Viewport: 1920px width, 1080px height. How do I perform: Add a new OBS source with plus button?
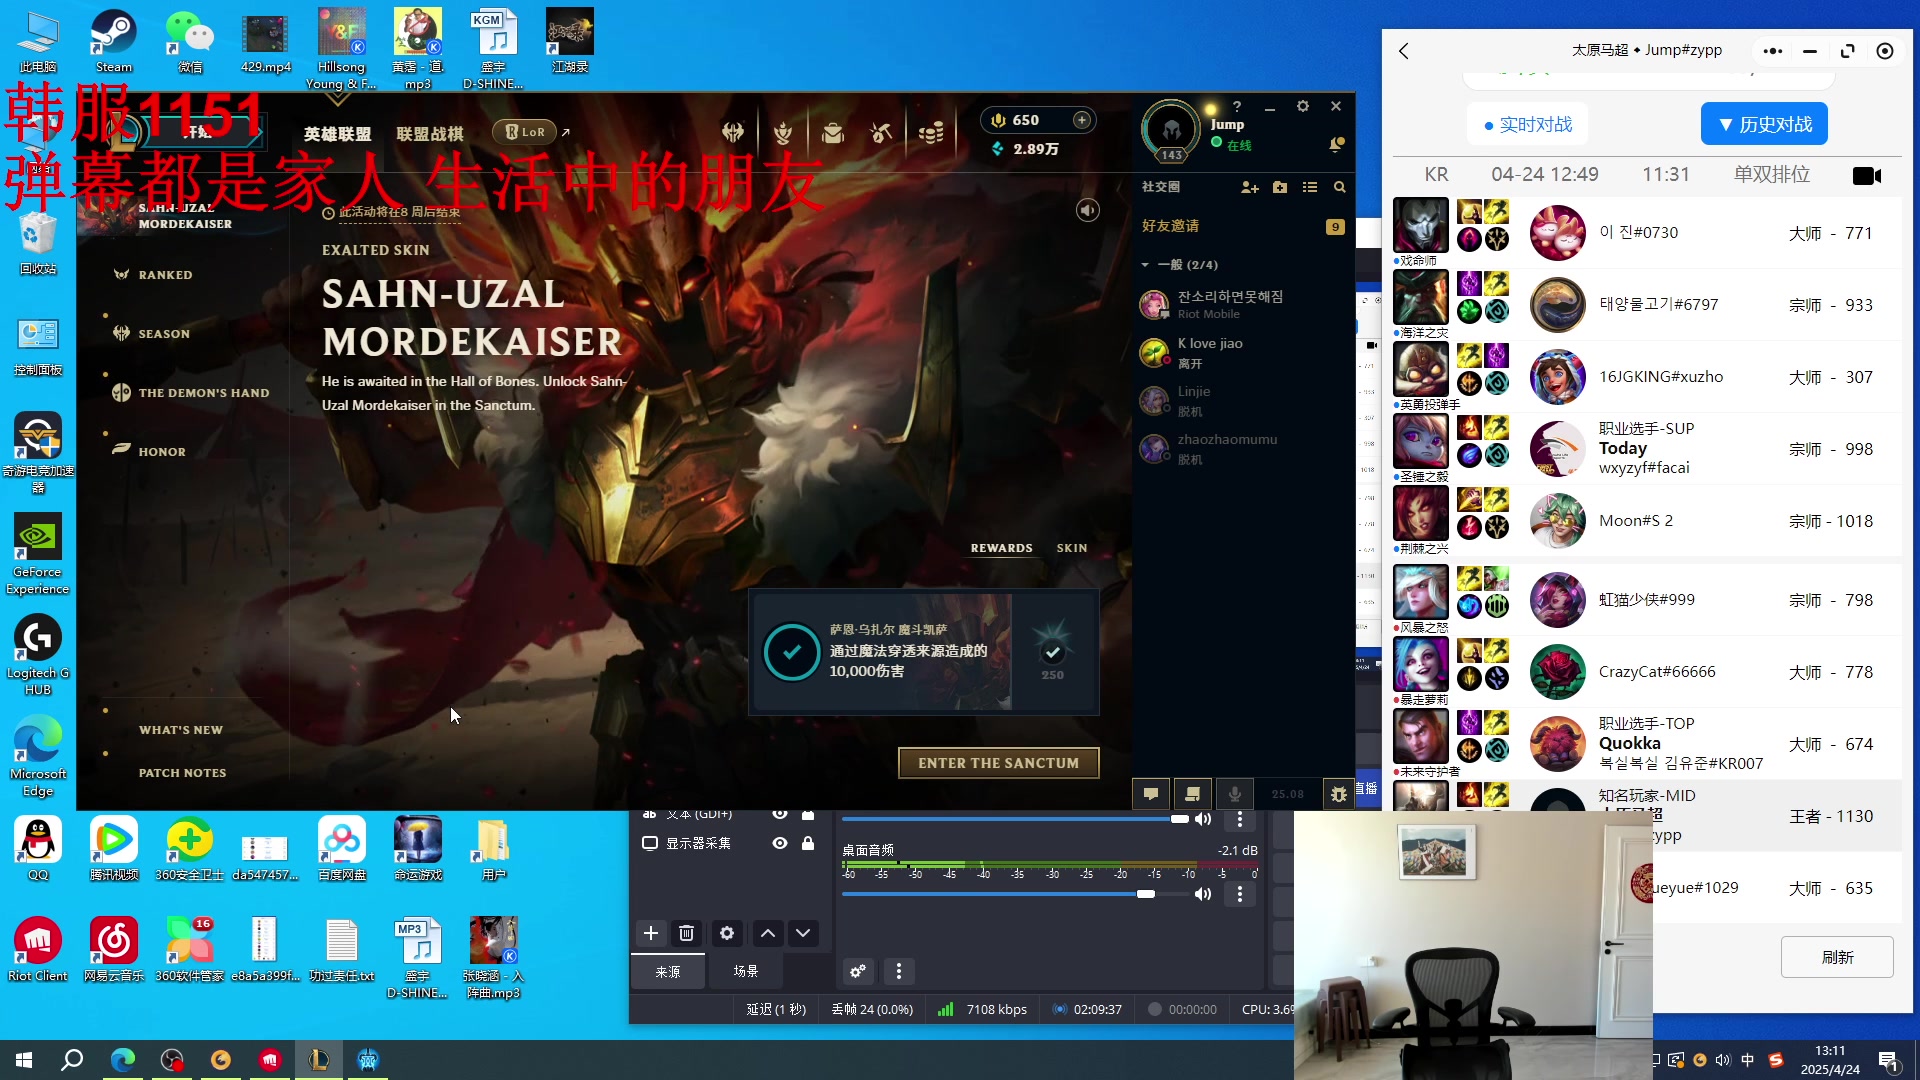point(650,933)
